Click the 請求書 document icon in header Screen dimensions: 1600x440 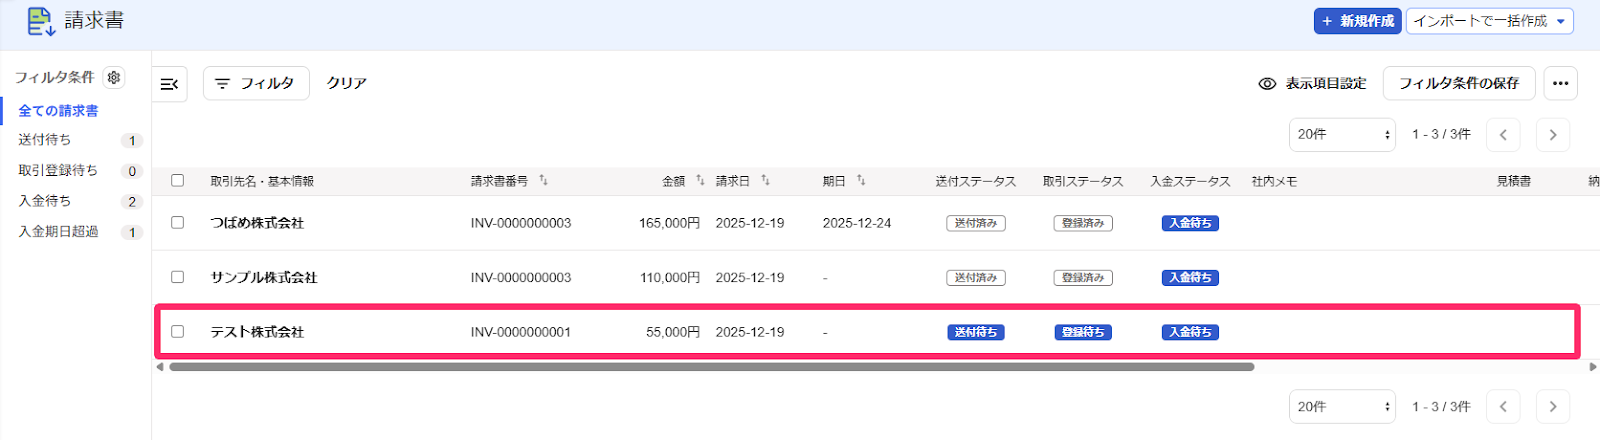pyautogui.click(x=41, y=21)
